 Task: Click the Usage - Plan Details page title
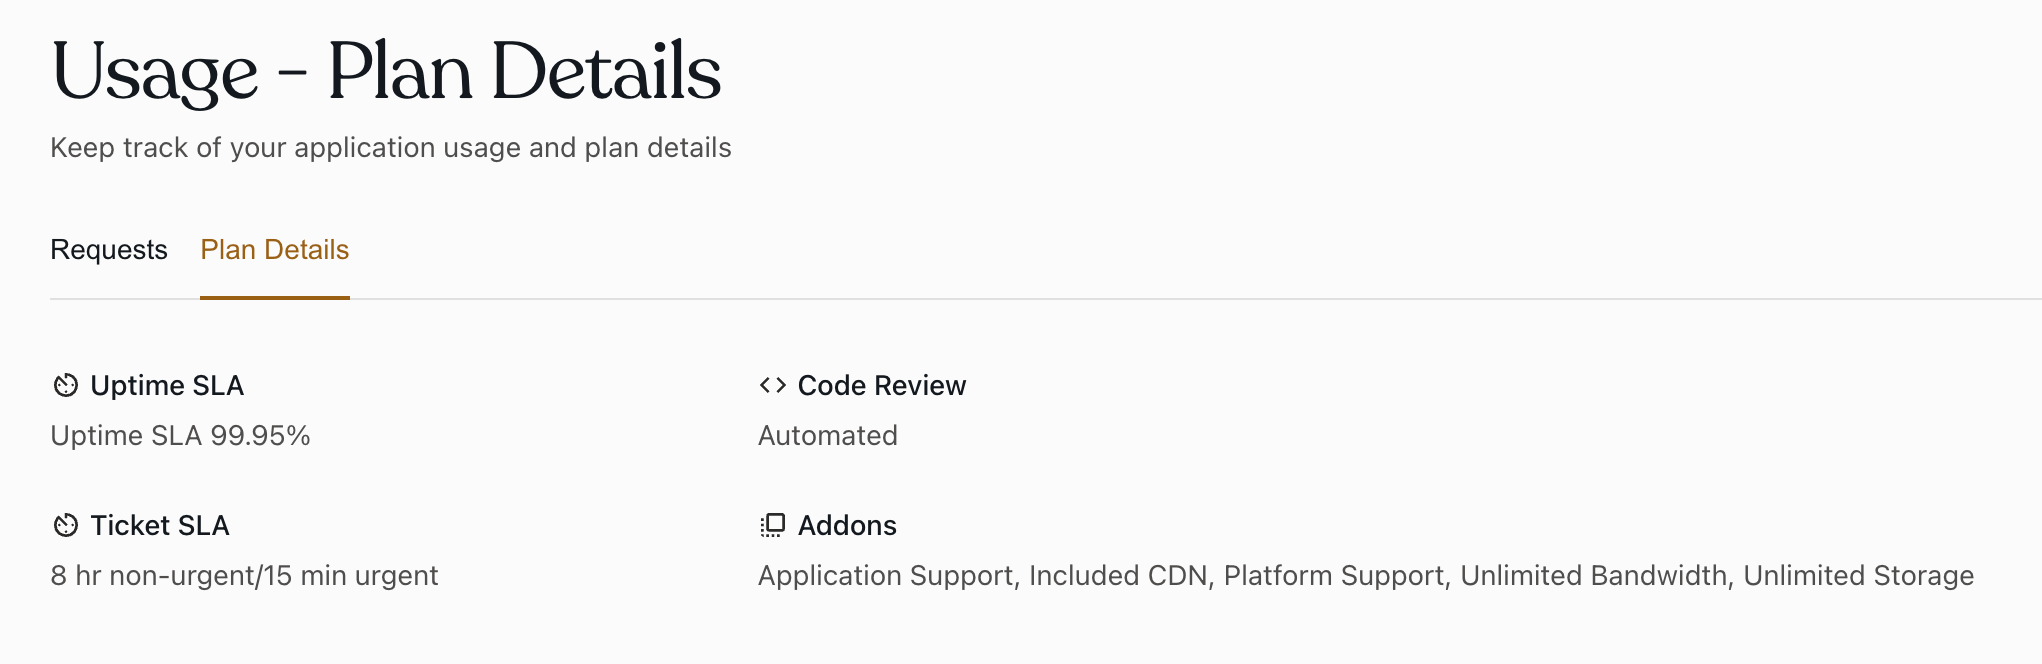386,68
